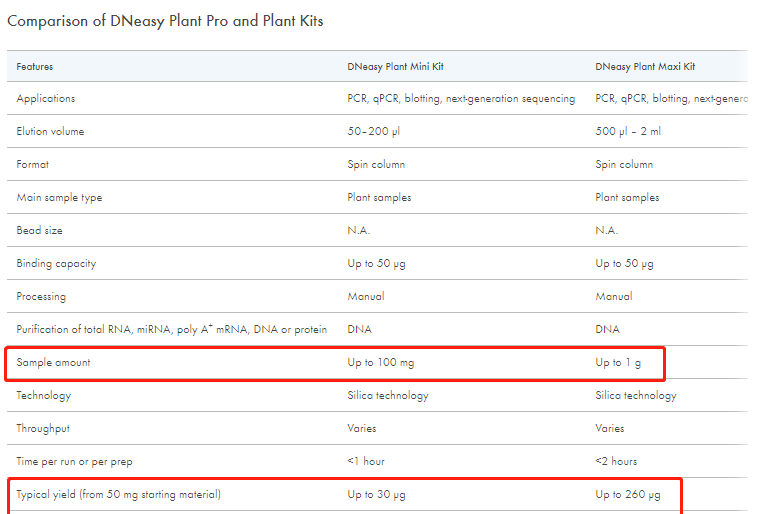
Task: Select the Mini Kit 'Manual' processing cell
Action: 366,297
